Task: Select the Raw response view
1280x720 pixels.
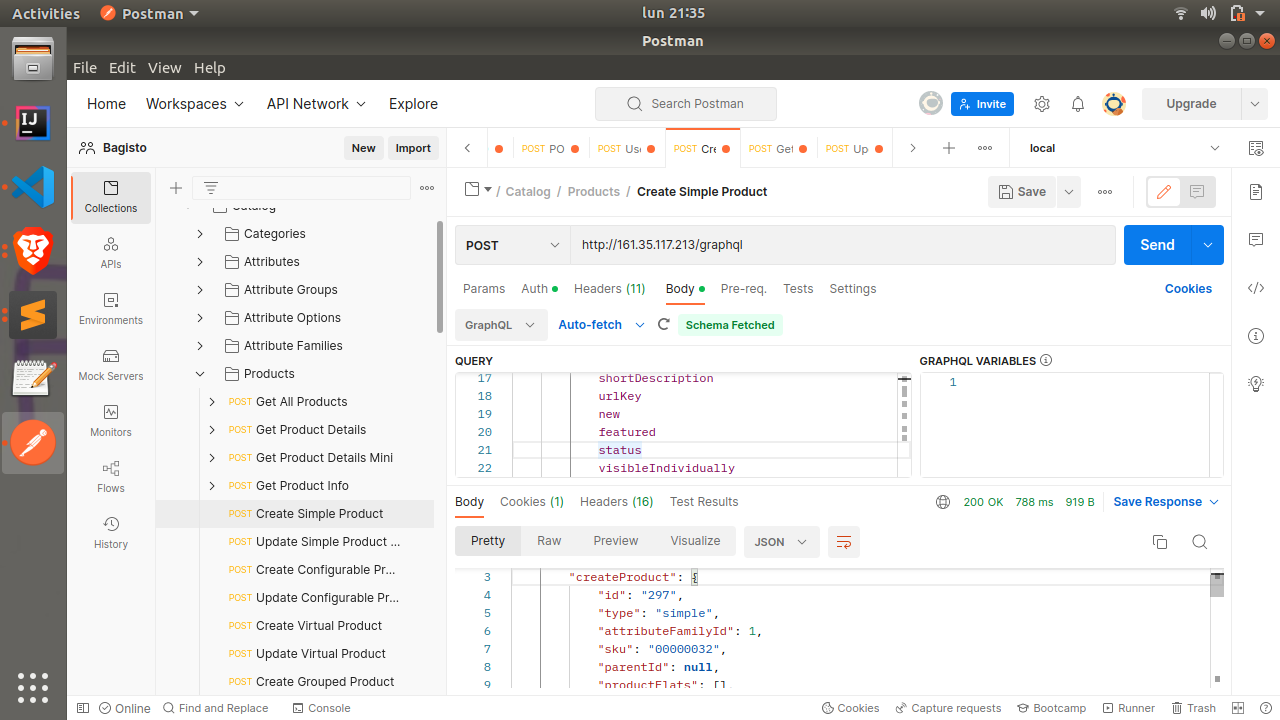Action: (x=549, y=541)
